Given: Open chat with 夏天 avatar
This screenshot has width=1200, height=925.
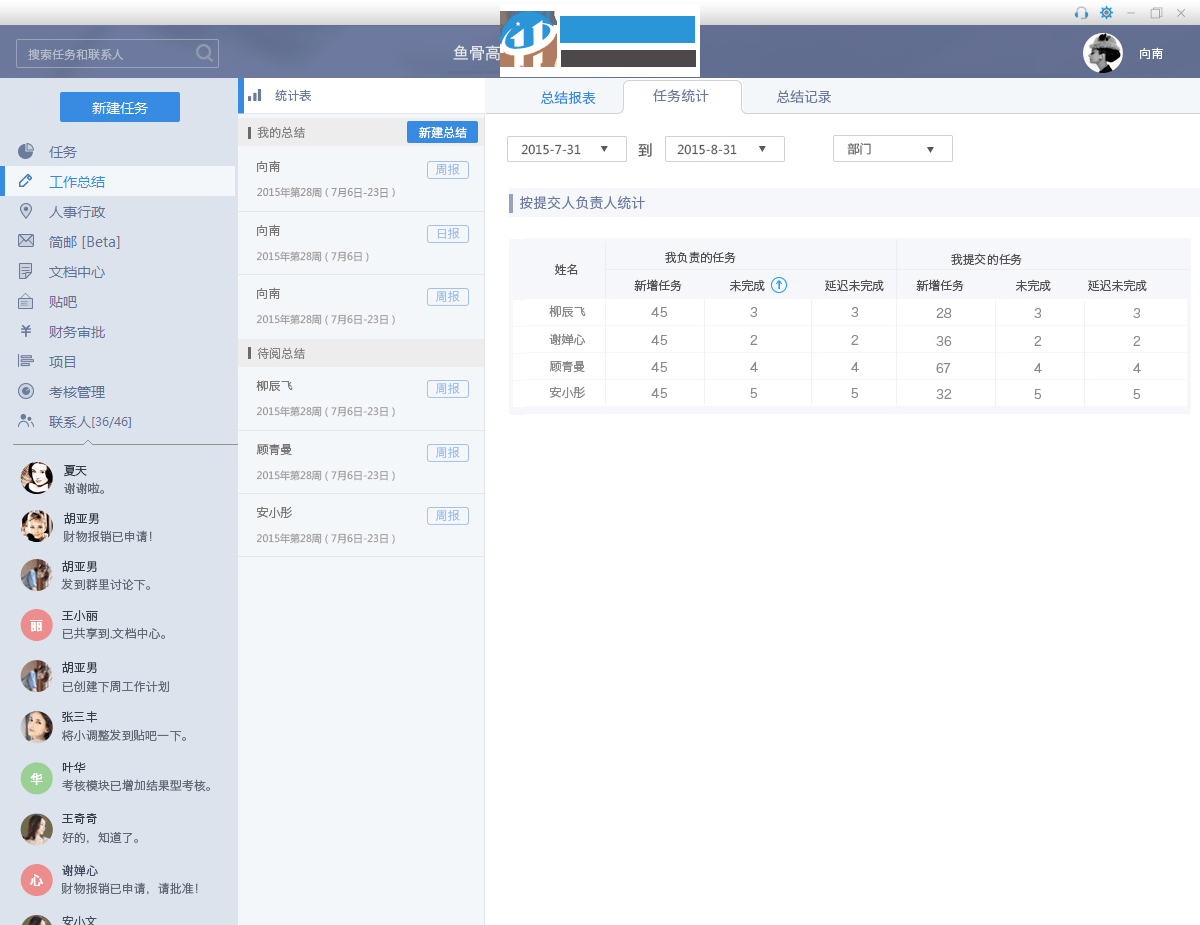Looking at the screenshot, I should [x=37, y=478].
